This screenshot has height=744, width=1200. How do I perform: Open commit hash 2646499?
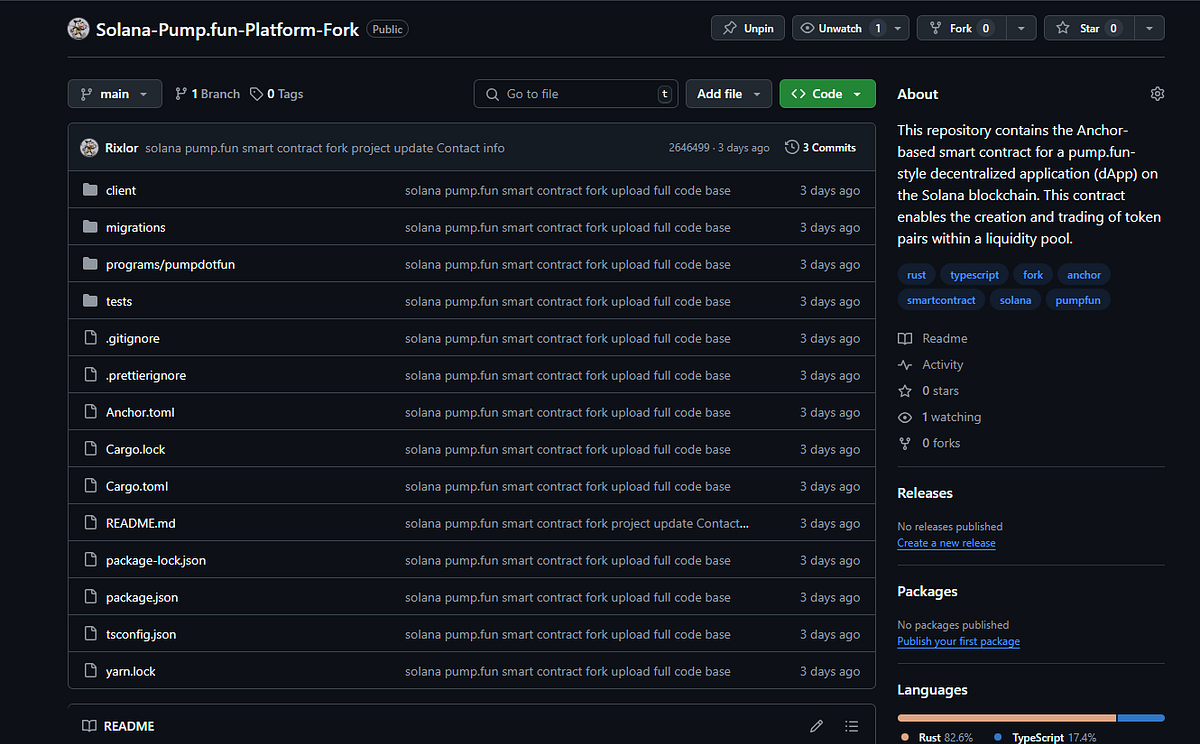[x=690, y=148]
